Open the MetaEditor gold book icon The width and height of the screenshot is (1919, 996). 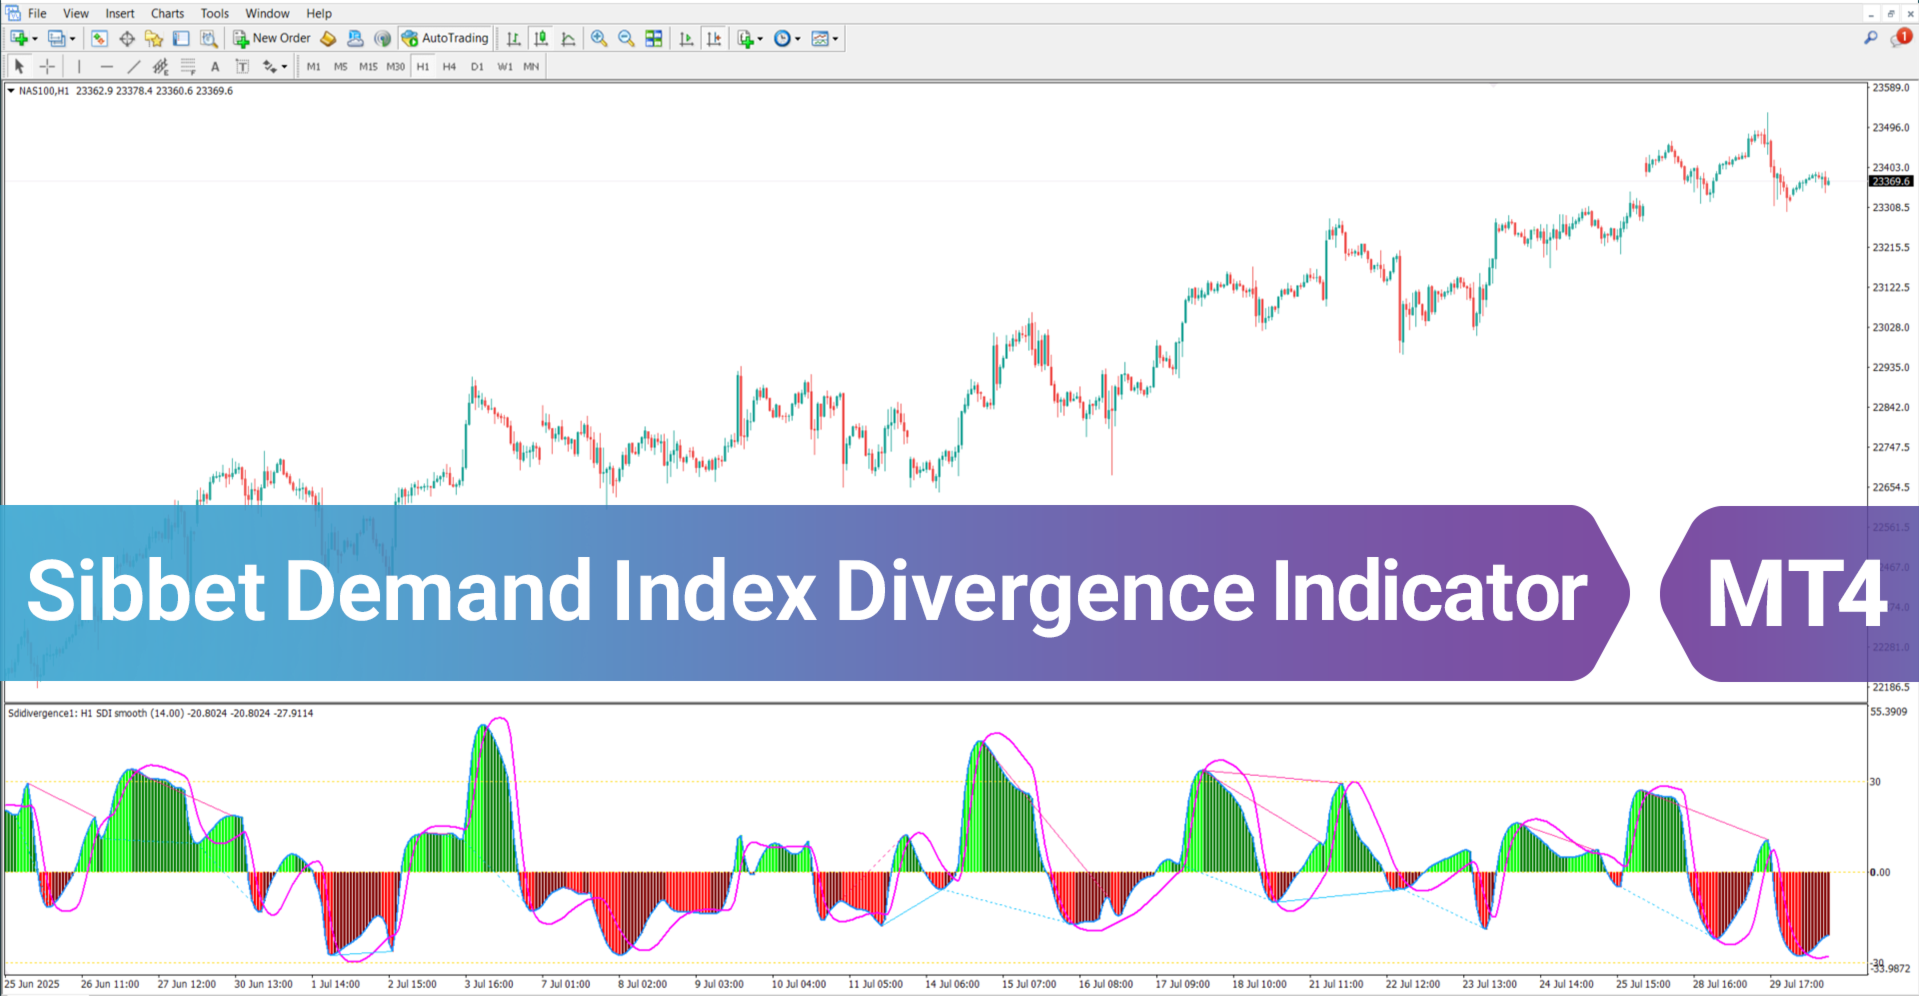(x=328, y=39)
